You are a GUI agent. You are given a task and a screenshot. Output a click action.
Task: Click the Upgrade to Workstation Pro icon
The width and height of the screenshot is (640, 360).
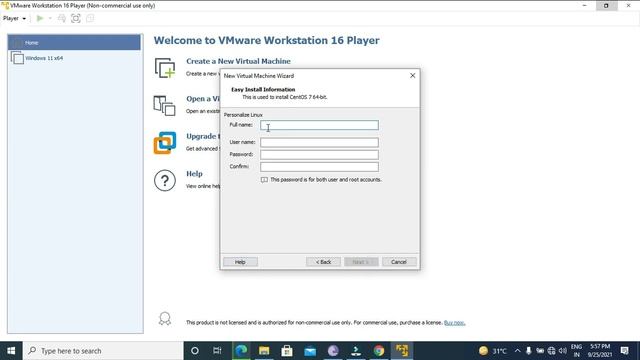point(165,143)
